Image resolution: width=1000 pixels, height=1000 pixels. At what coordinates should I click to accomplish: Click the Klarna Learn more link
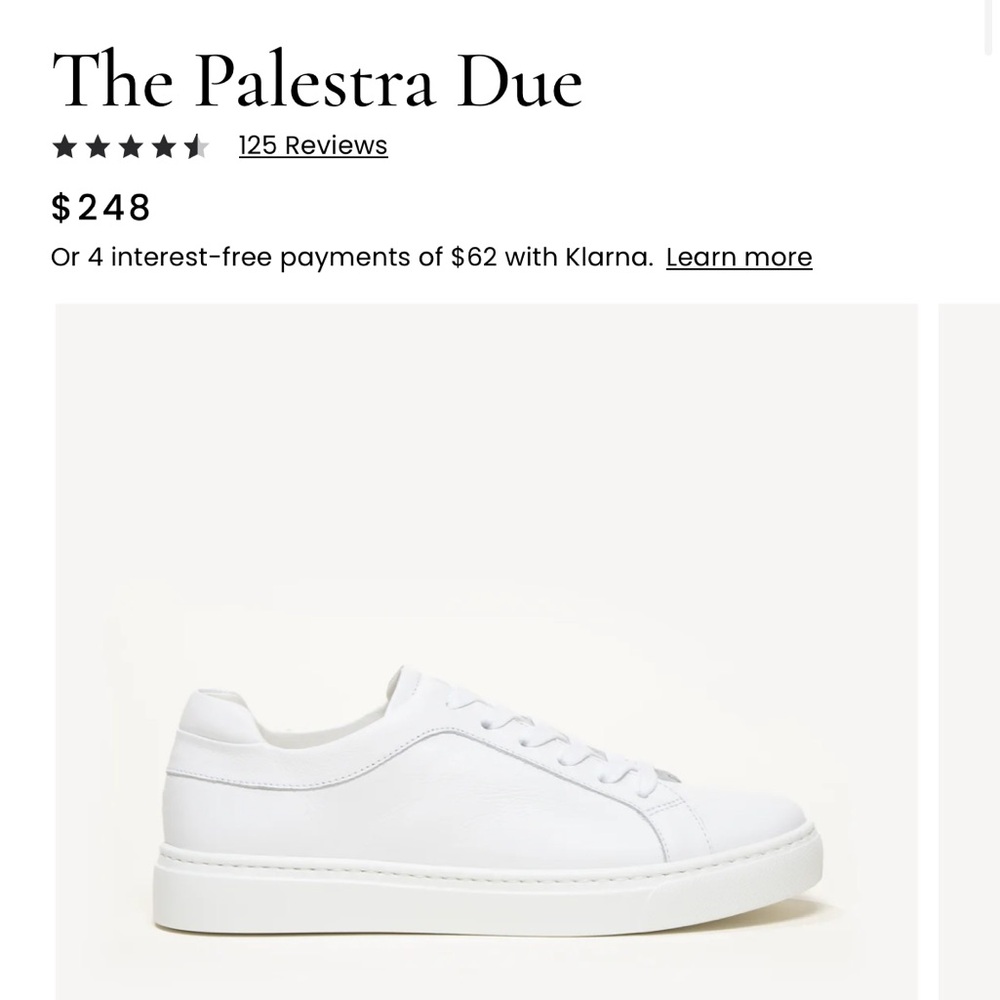pyautogui.click(x=740, y=256)
